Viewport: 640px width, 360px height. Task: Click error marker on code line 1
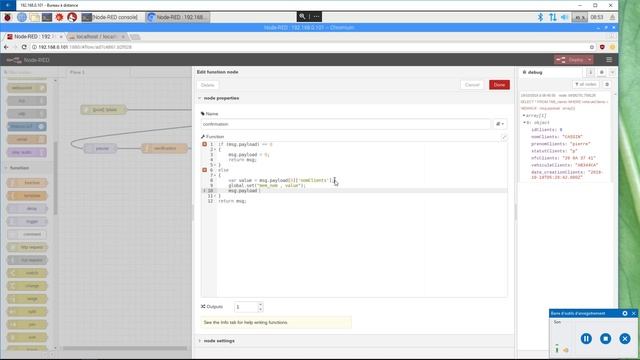click(x=204, y=144)
